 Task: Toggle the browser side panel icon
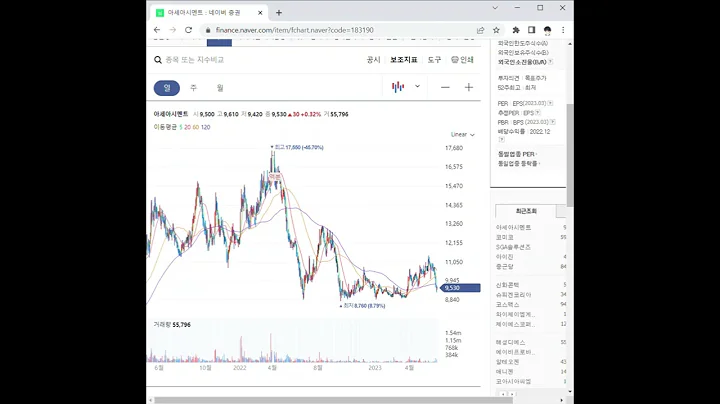coord(531,30)
